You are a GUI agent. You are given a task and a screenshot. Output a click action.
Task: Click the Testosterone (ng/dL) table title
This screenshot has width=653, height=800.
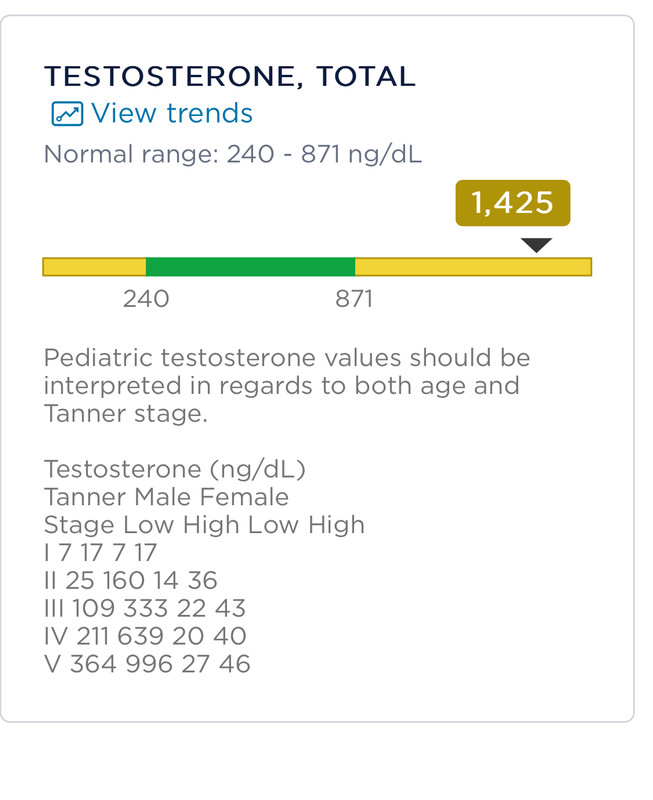(174, 469)
